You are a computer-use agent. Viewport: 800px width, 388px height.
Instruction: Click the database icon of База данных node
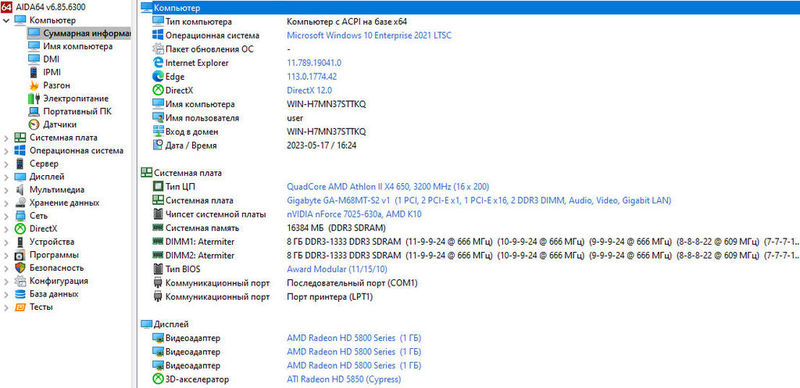20,295
